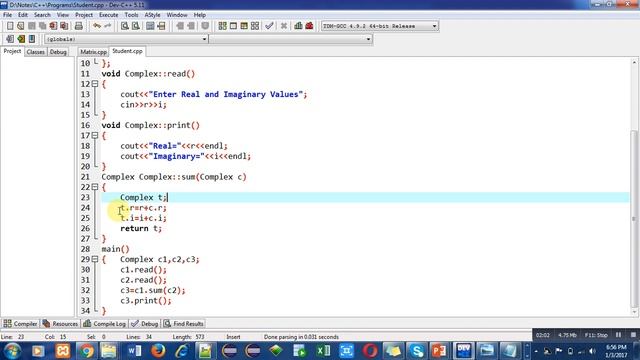Click the Replace toolbar icon
Screen dimensions: 640x360
click(x=136, y=26)
